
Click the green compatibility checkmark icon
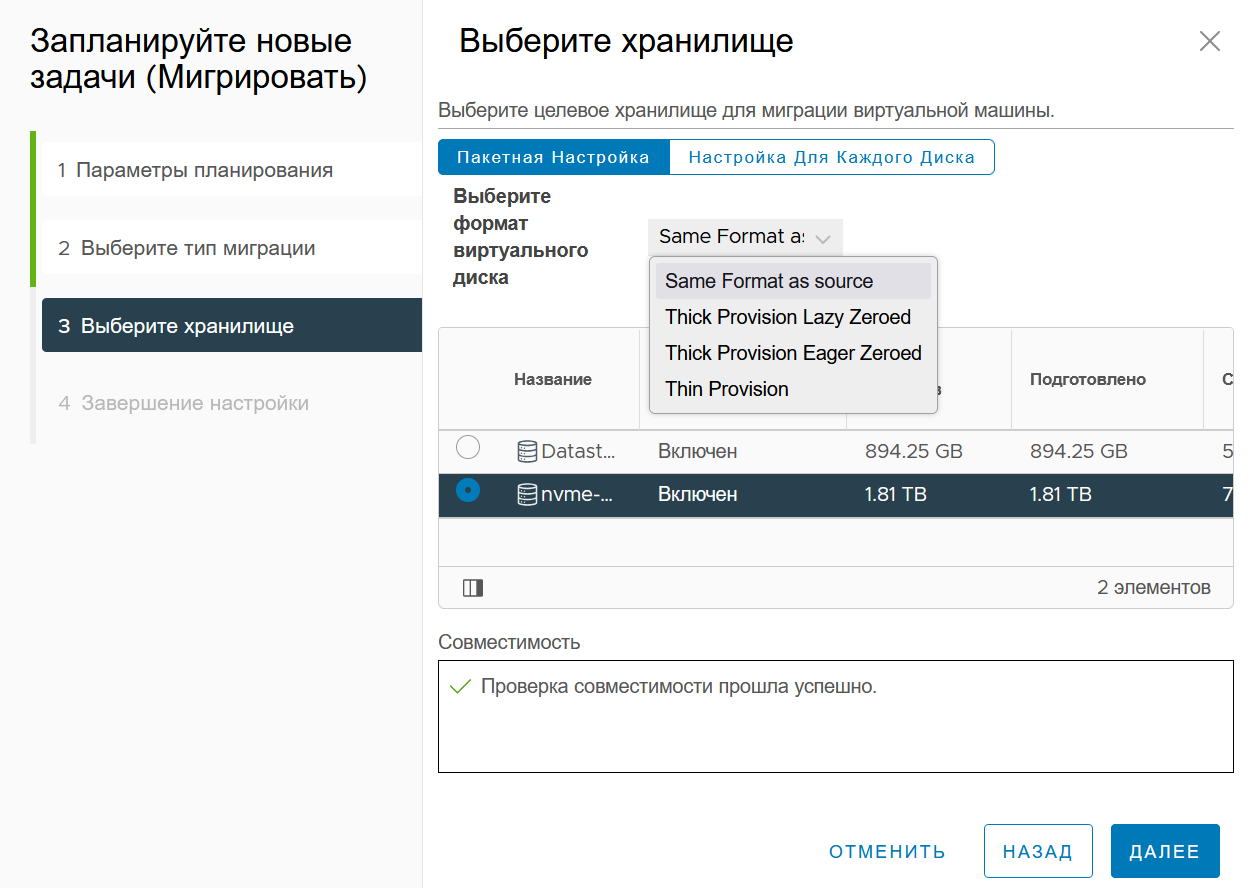coord(460,687)
